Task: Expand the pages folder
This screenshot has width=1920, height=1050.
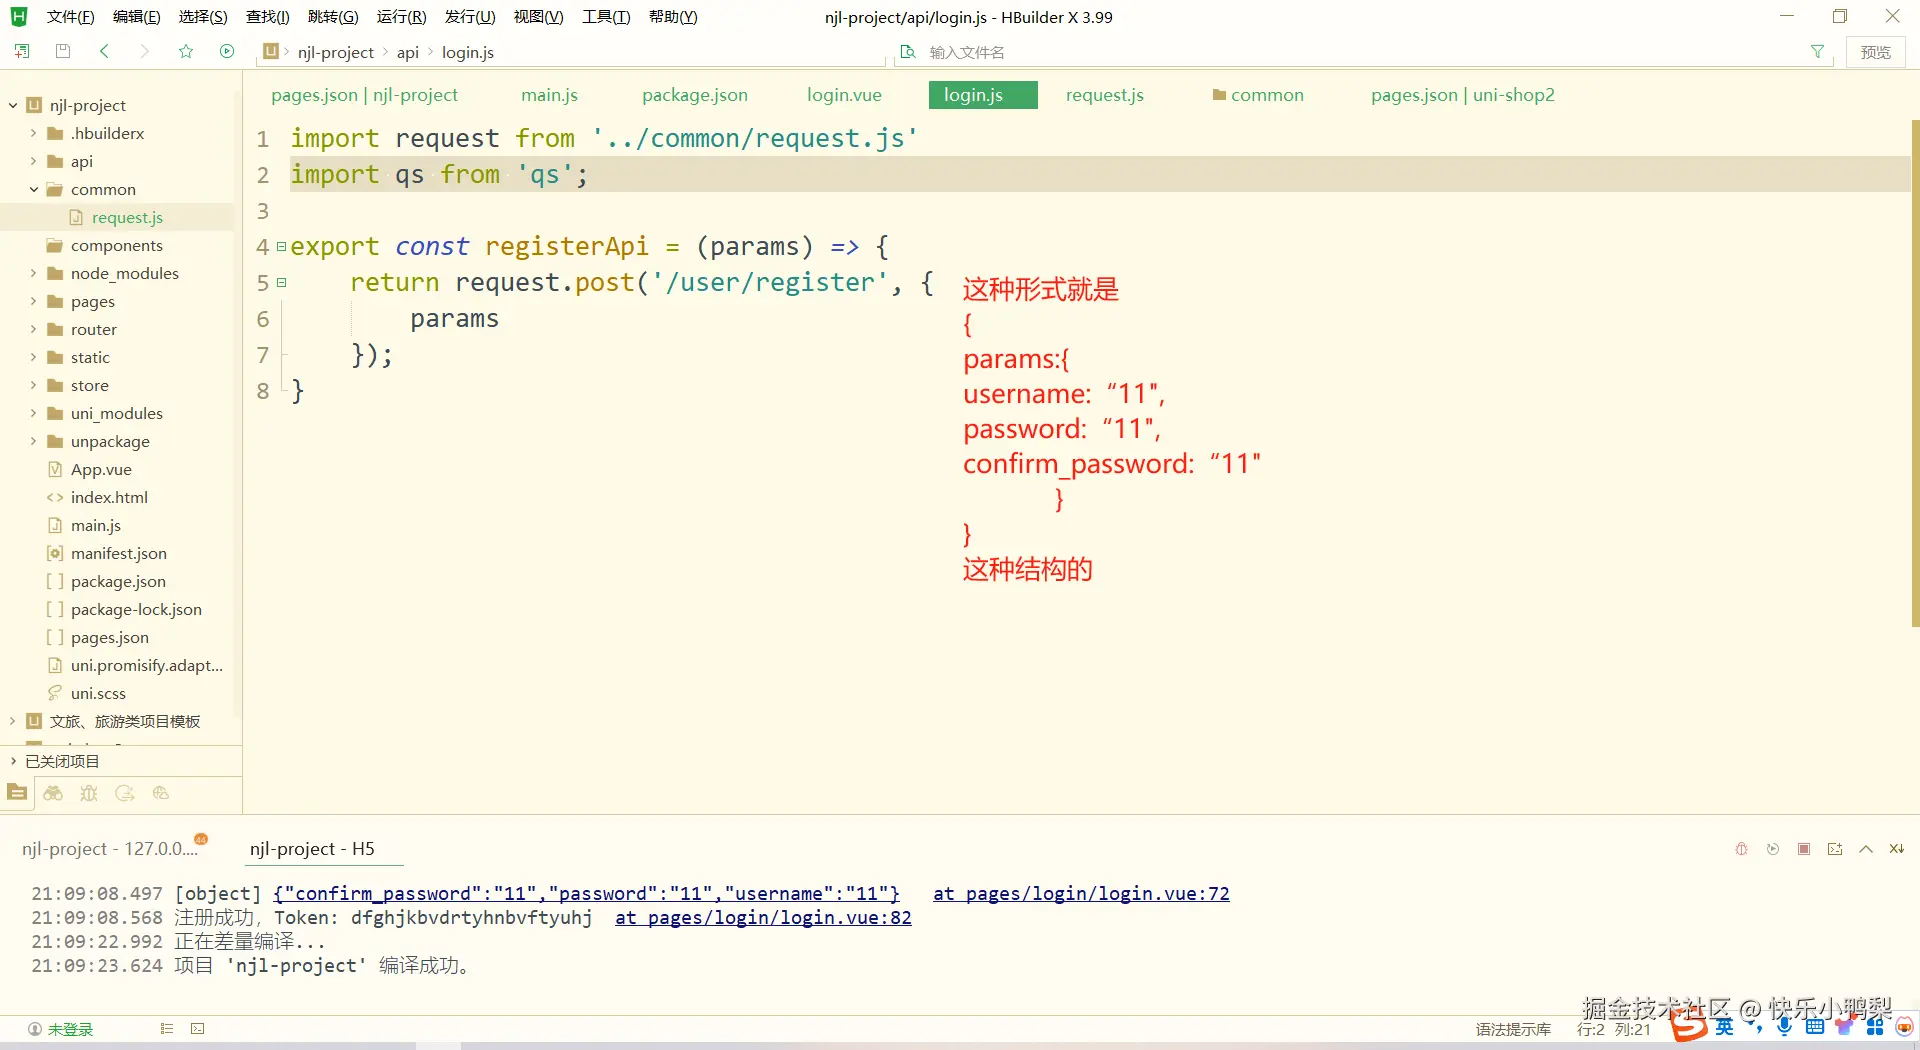Action: tap(33, 301)
